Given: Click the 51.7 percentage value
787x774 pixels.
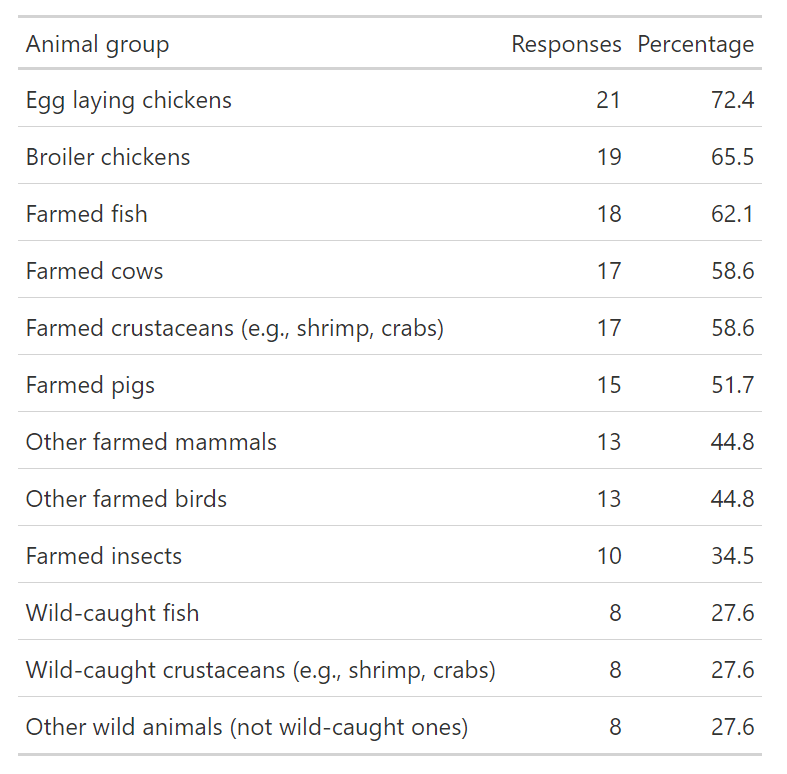Looking at the screenshot, I should pyautogui.click(x=732, y=385).
